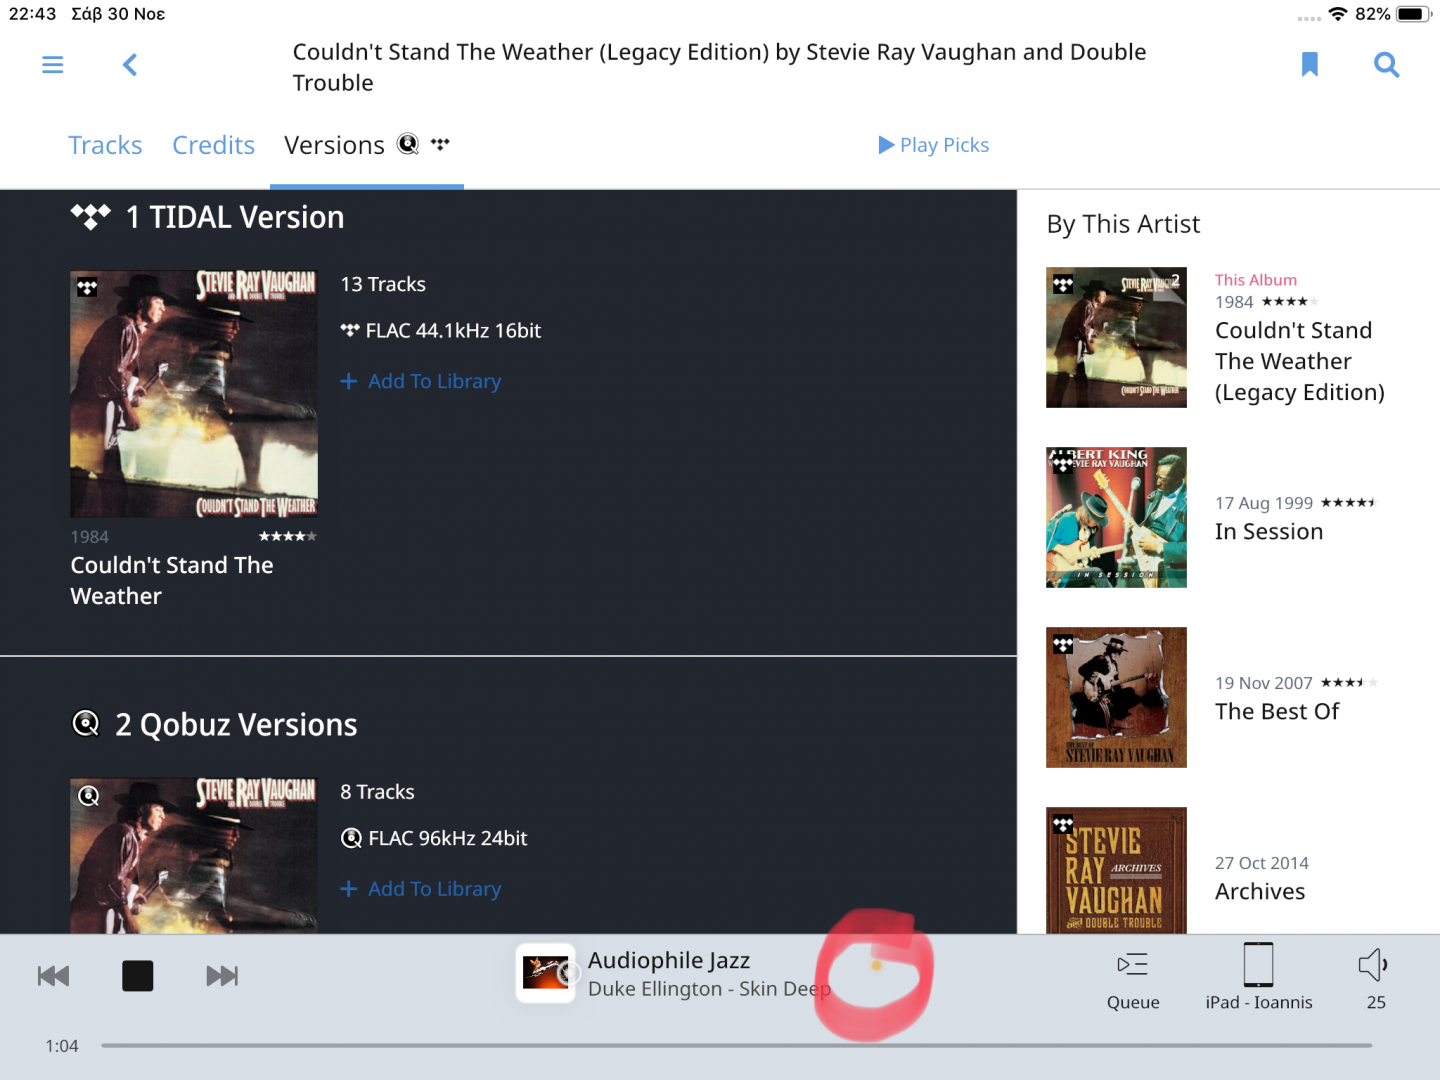Open search with the magnifier icon
Image resolution: width=1440 pixels, height=1080 pixels.
tap(1386, 65)
